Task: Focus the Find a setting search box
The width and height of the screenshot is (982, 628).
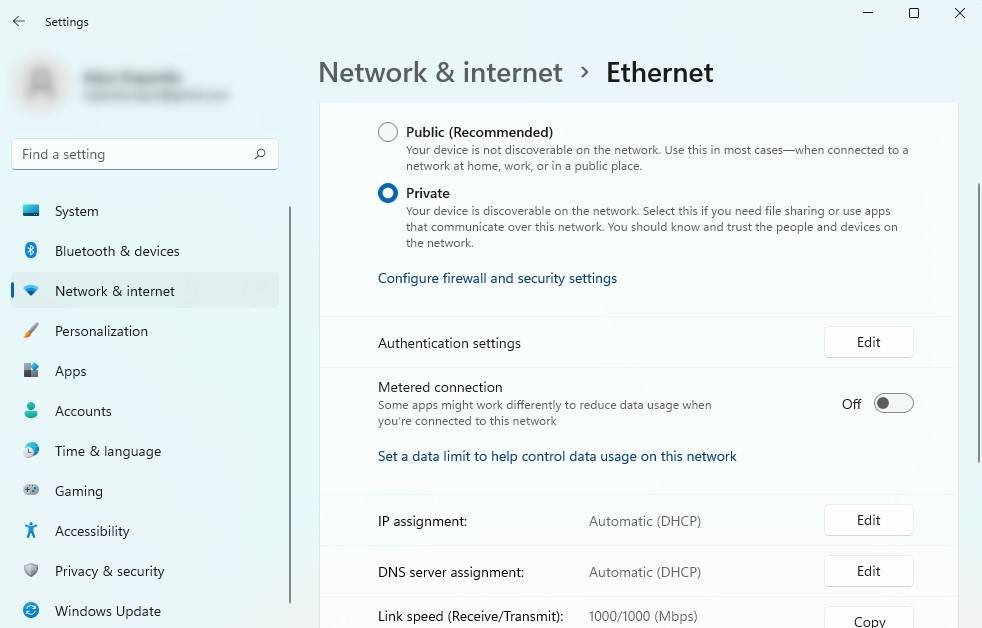Action: click(145, 154)
